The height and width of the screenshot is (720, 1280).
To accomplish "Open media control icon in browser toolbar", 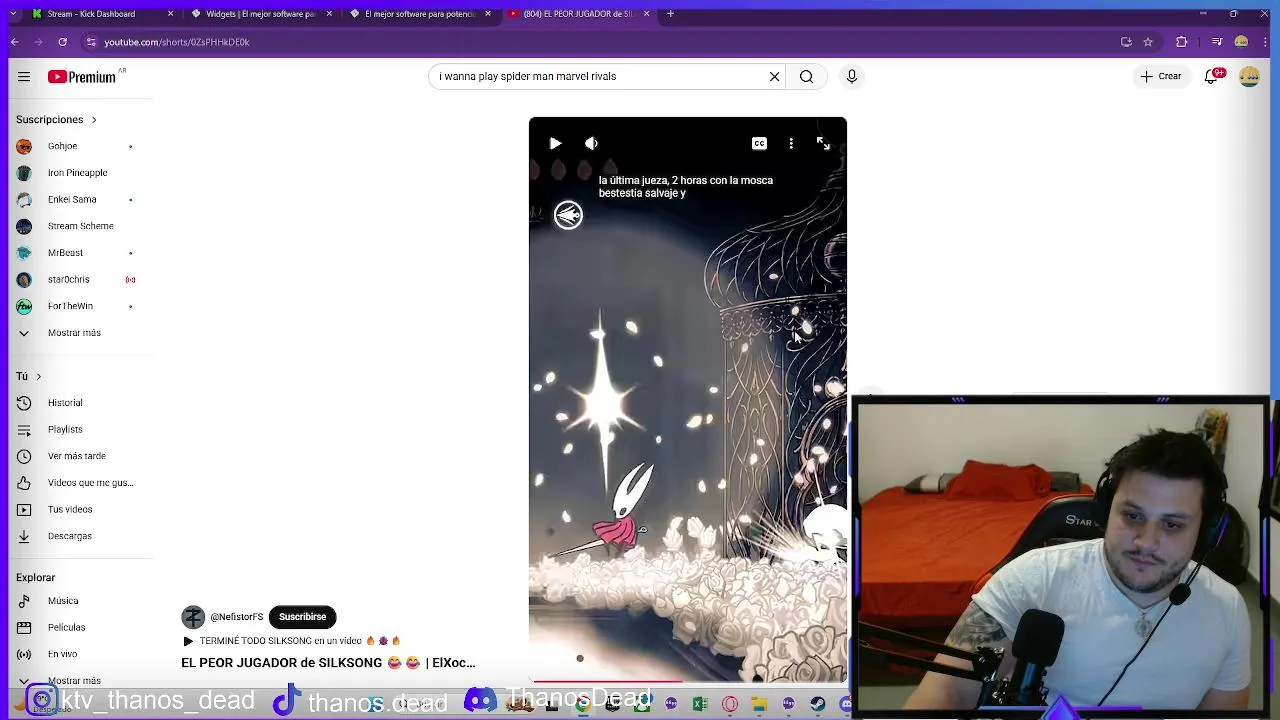I will pos(1217,42).
